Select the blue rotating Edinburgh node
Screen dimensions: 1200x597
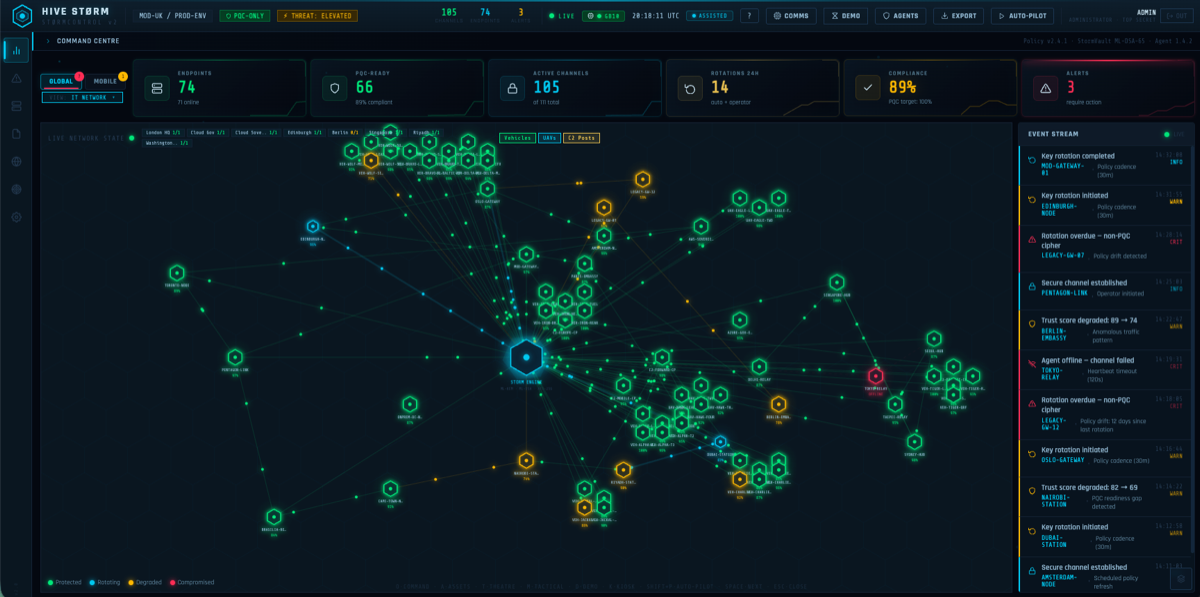click(x=313, y=227)
